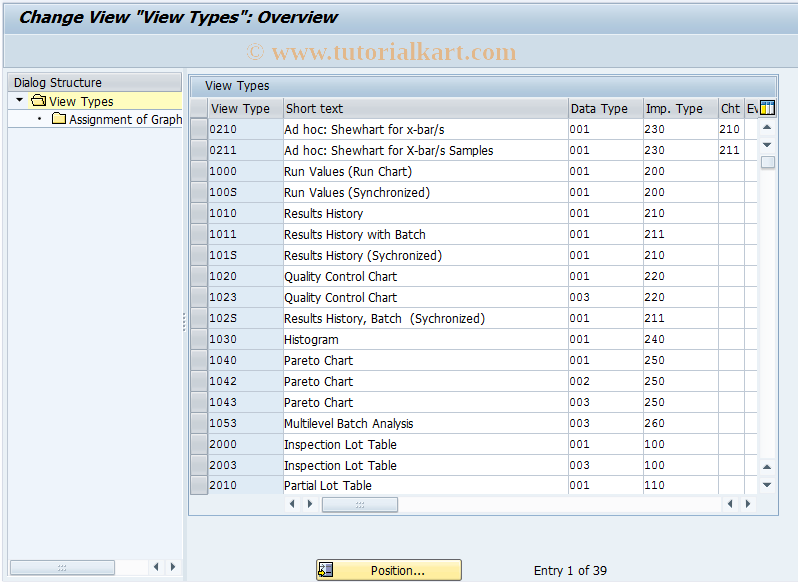This screenshot has height=582, width=798.
Task: Click the View Type column header
Action: tap(245, 108)
